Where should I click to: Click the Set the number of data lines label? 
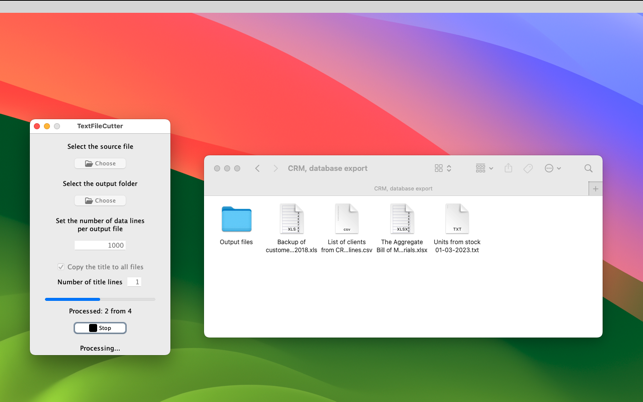point(100,225)
